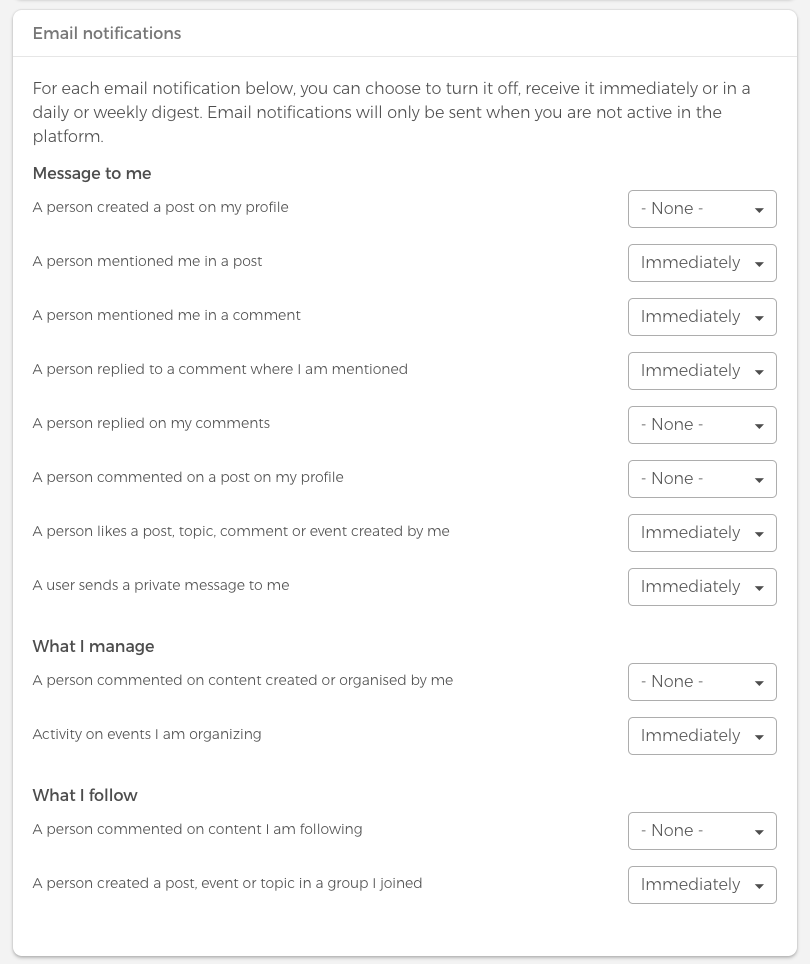Expand dropdown for comments on content I organised
The image size is (810, 964).
click(702, 682)
